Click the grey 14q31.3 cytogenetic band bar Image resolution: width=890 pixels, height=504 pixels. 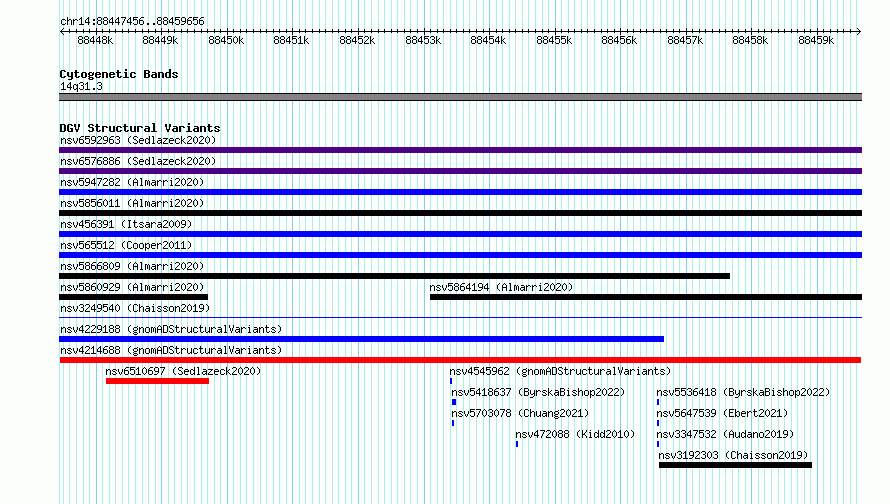pyautogui.click(x=460, y=97)
